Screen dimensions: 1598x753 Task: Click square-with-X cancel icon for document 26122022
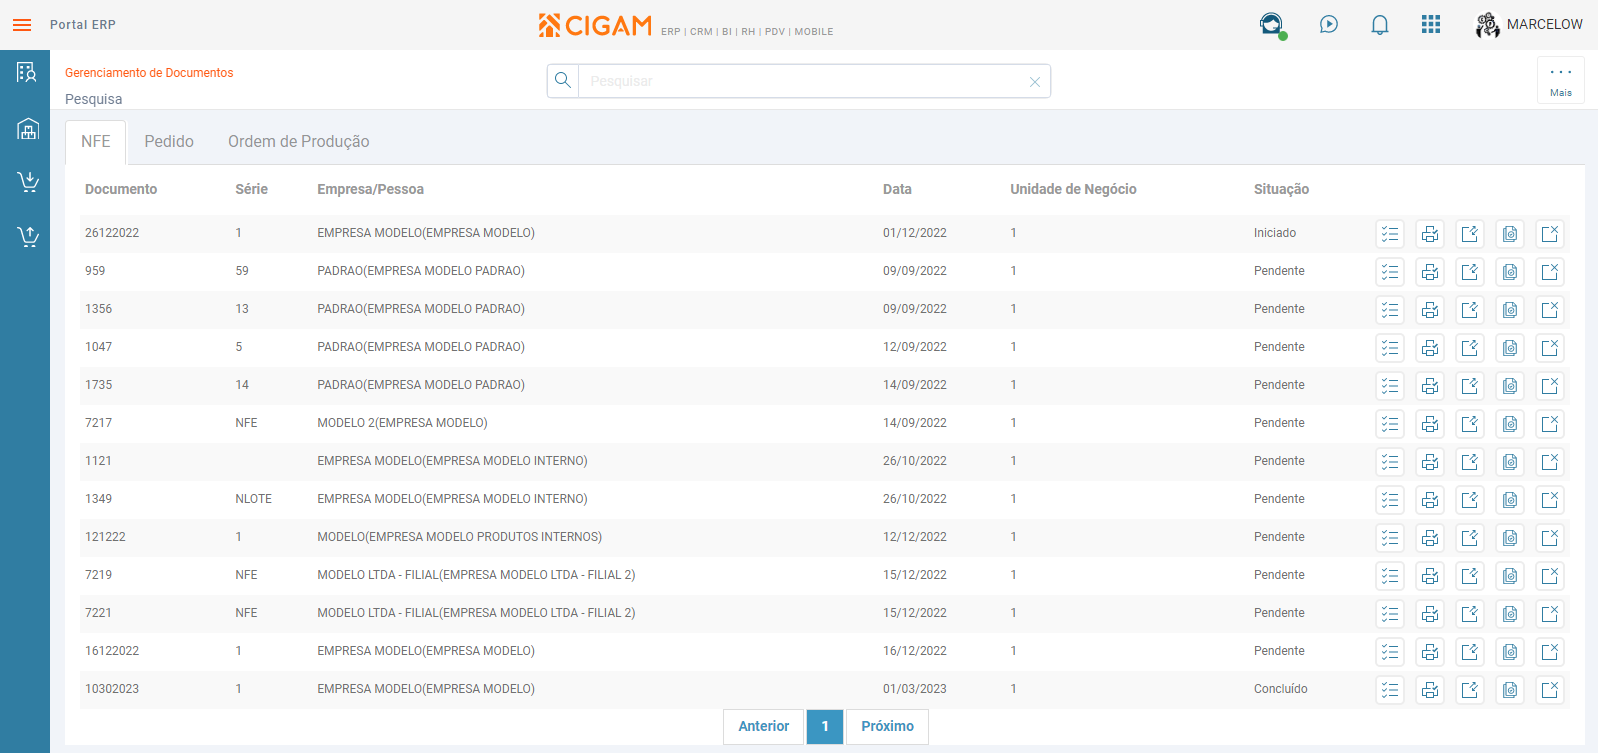(x=1550, y=234)
